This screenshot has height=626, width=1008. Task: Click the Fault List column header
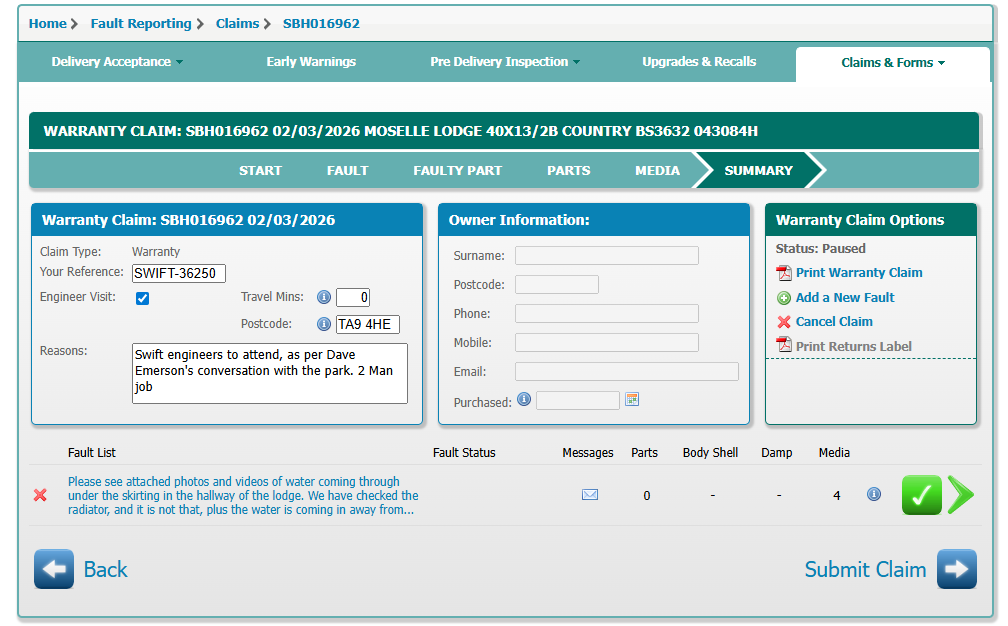[92, 452]
